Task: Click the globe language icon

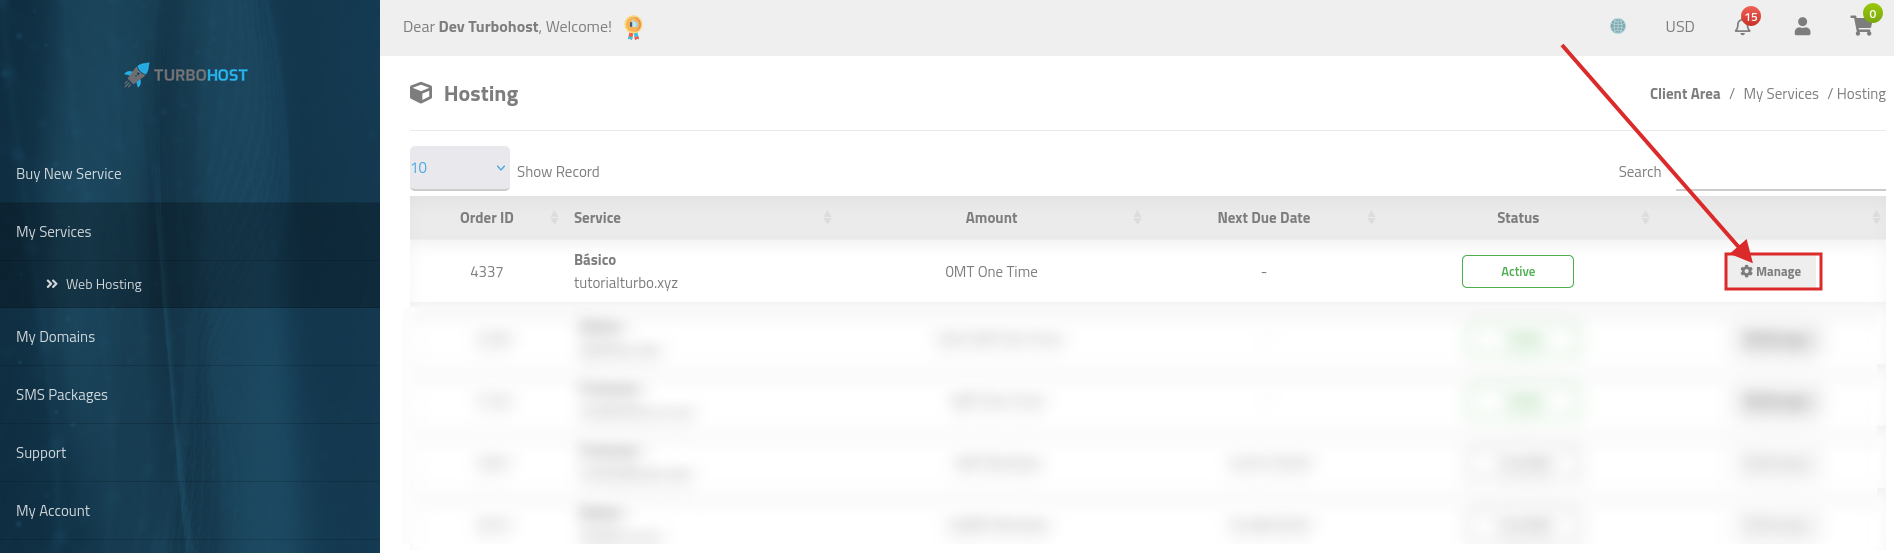Action: tap(1618, 26)
